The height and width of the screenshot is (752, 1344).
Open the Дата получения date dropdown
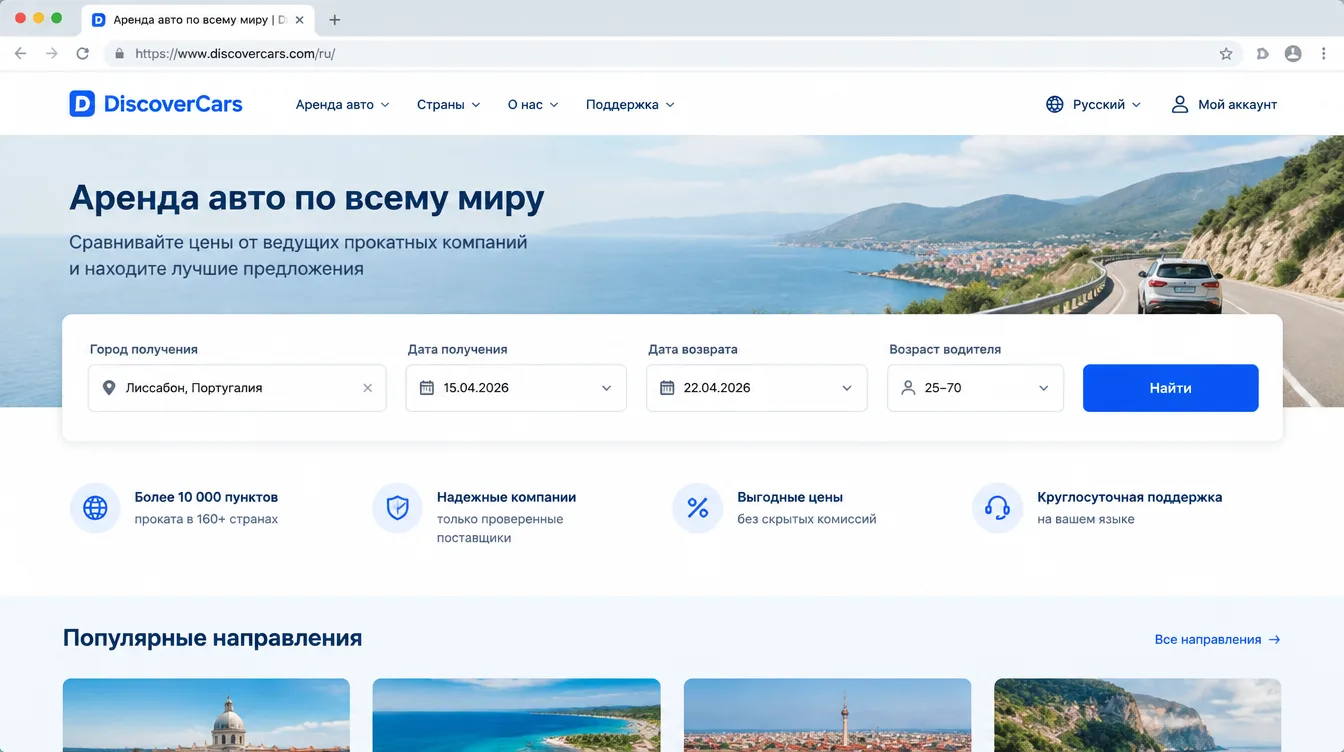pos(516,388)
